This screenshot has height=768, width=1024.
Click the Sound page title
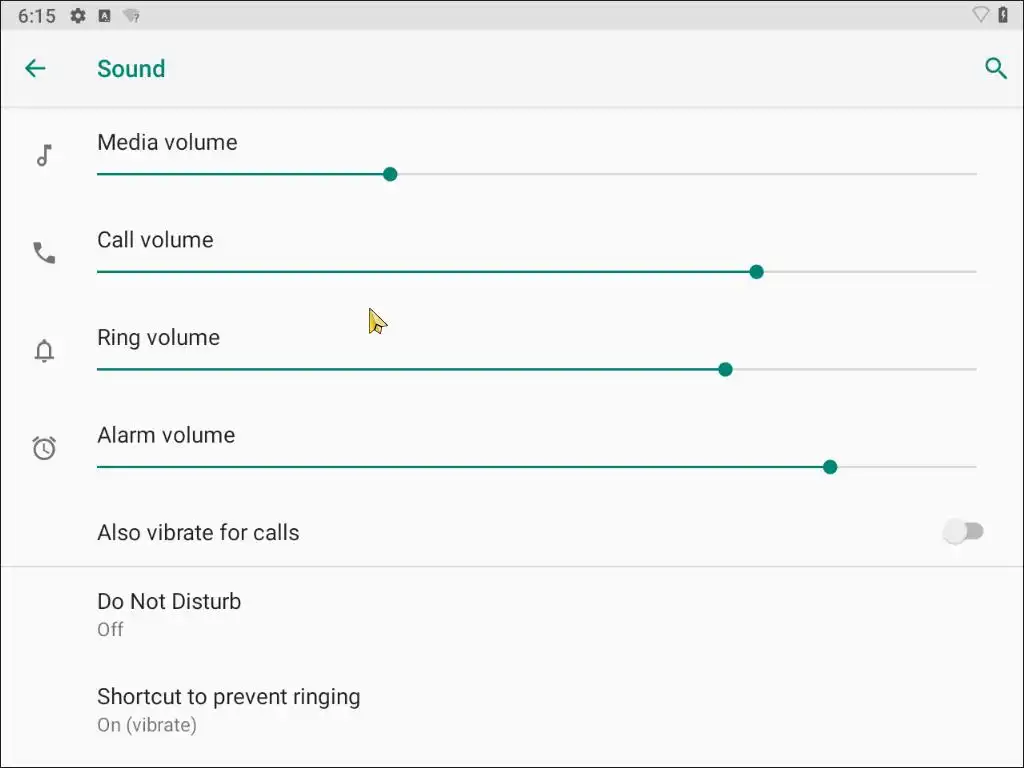[x=131, y=69]
